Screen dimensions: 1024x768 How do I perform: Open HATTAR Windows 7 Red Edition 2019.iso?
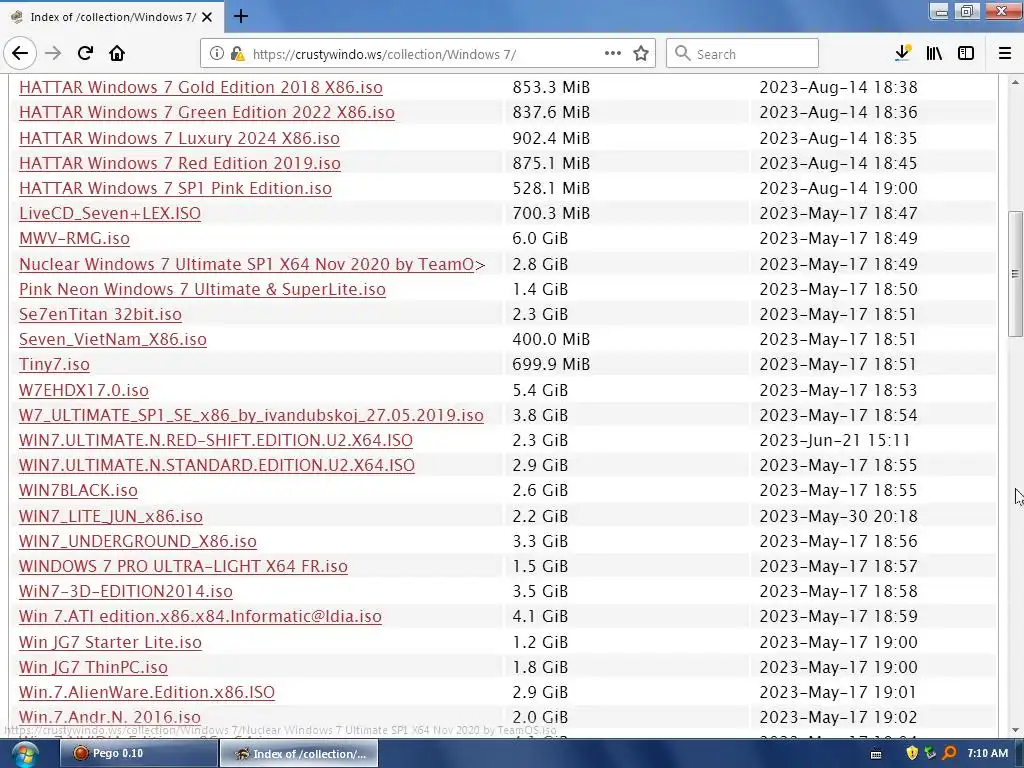[x=180, y=163]
